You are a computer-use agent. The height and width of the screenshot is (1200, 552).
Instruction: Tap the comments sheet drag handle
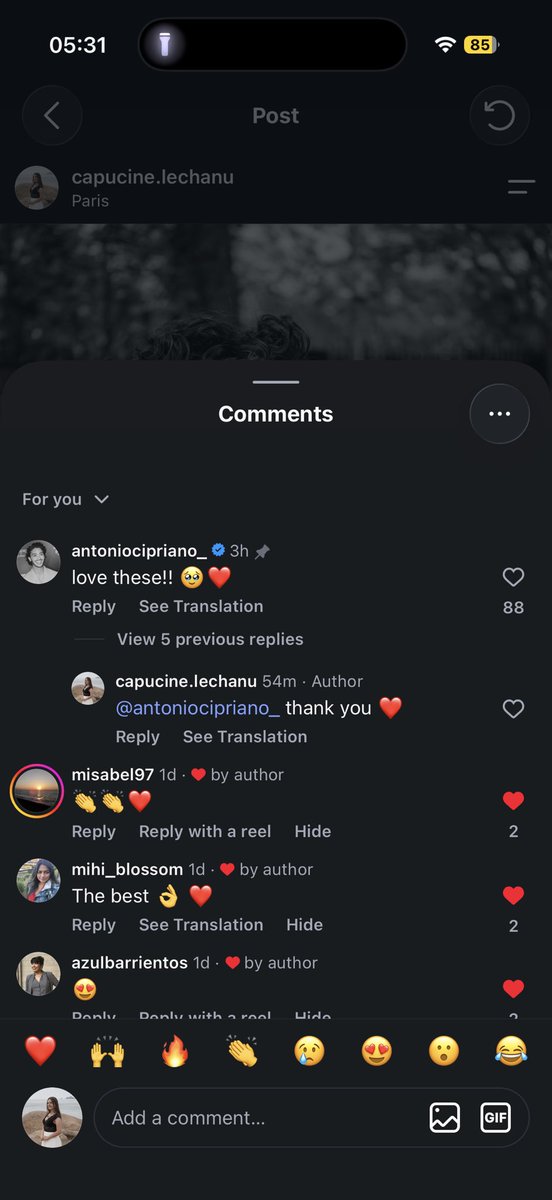pyautogui.click(x=276, y=382)
